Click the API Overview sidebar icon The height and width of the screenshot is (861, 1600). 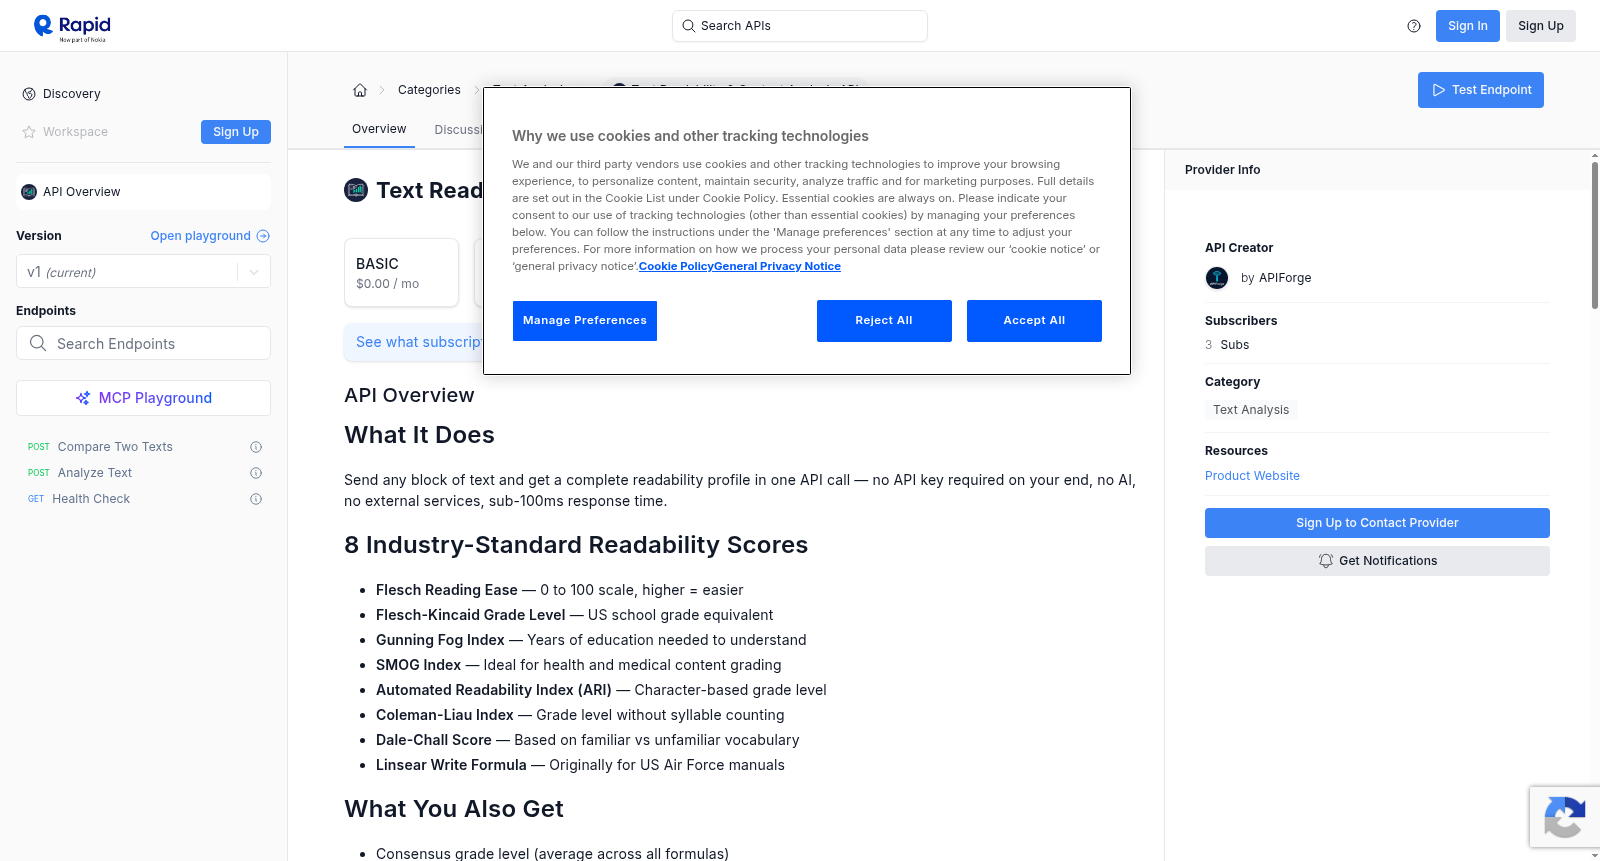pyautogui.click(x=29, y=192)
